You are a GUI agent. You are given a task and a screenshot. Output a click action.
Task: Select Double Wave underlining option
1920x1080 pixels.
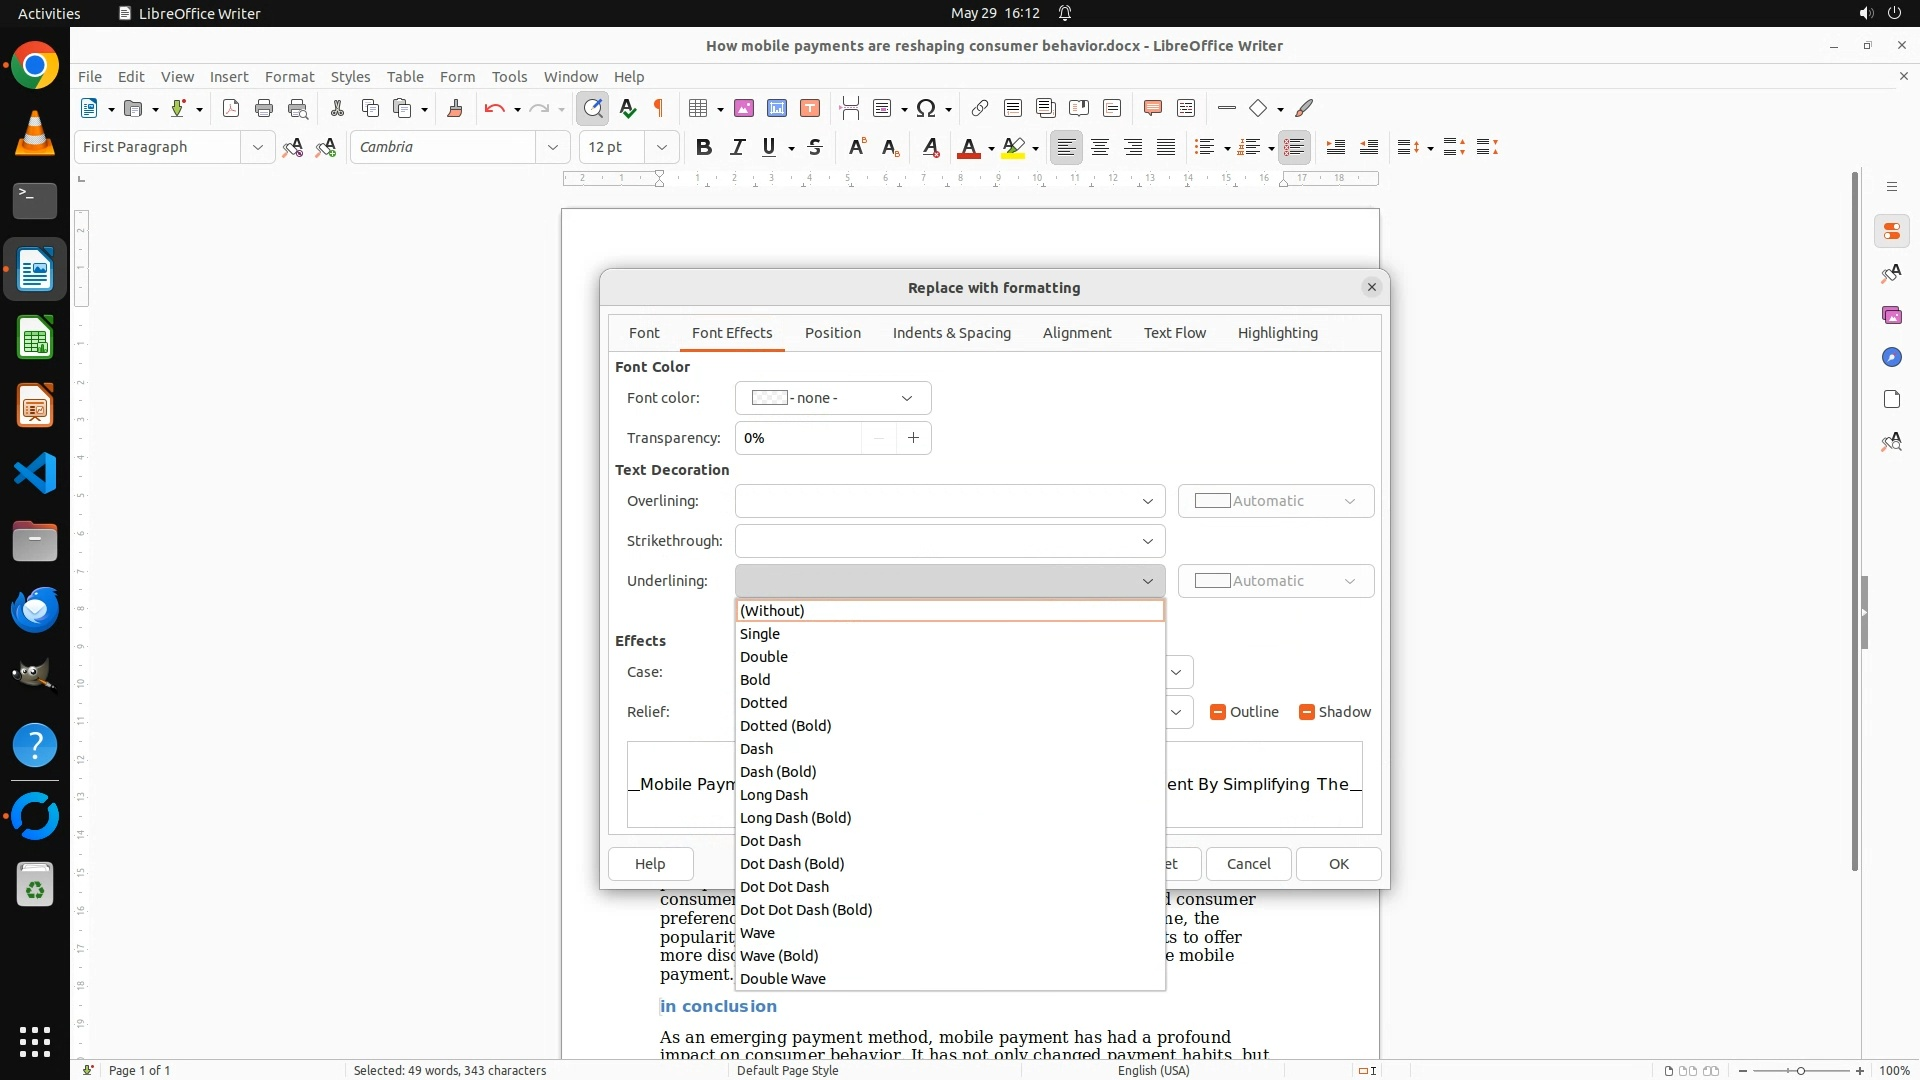(x=783, y=979)
